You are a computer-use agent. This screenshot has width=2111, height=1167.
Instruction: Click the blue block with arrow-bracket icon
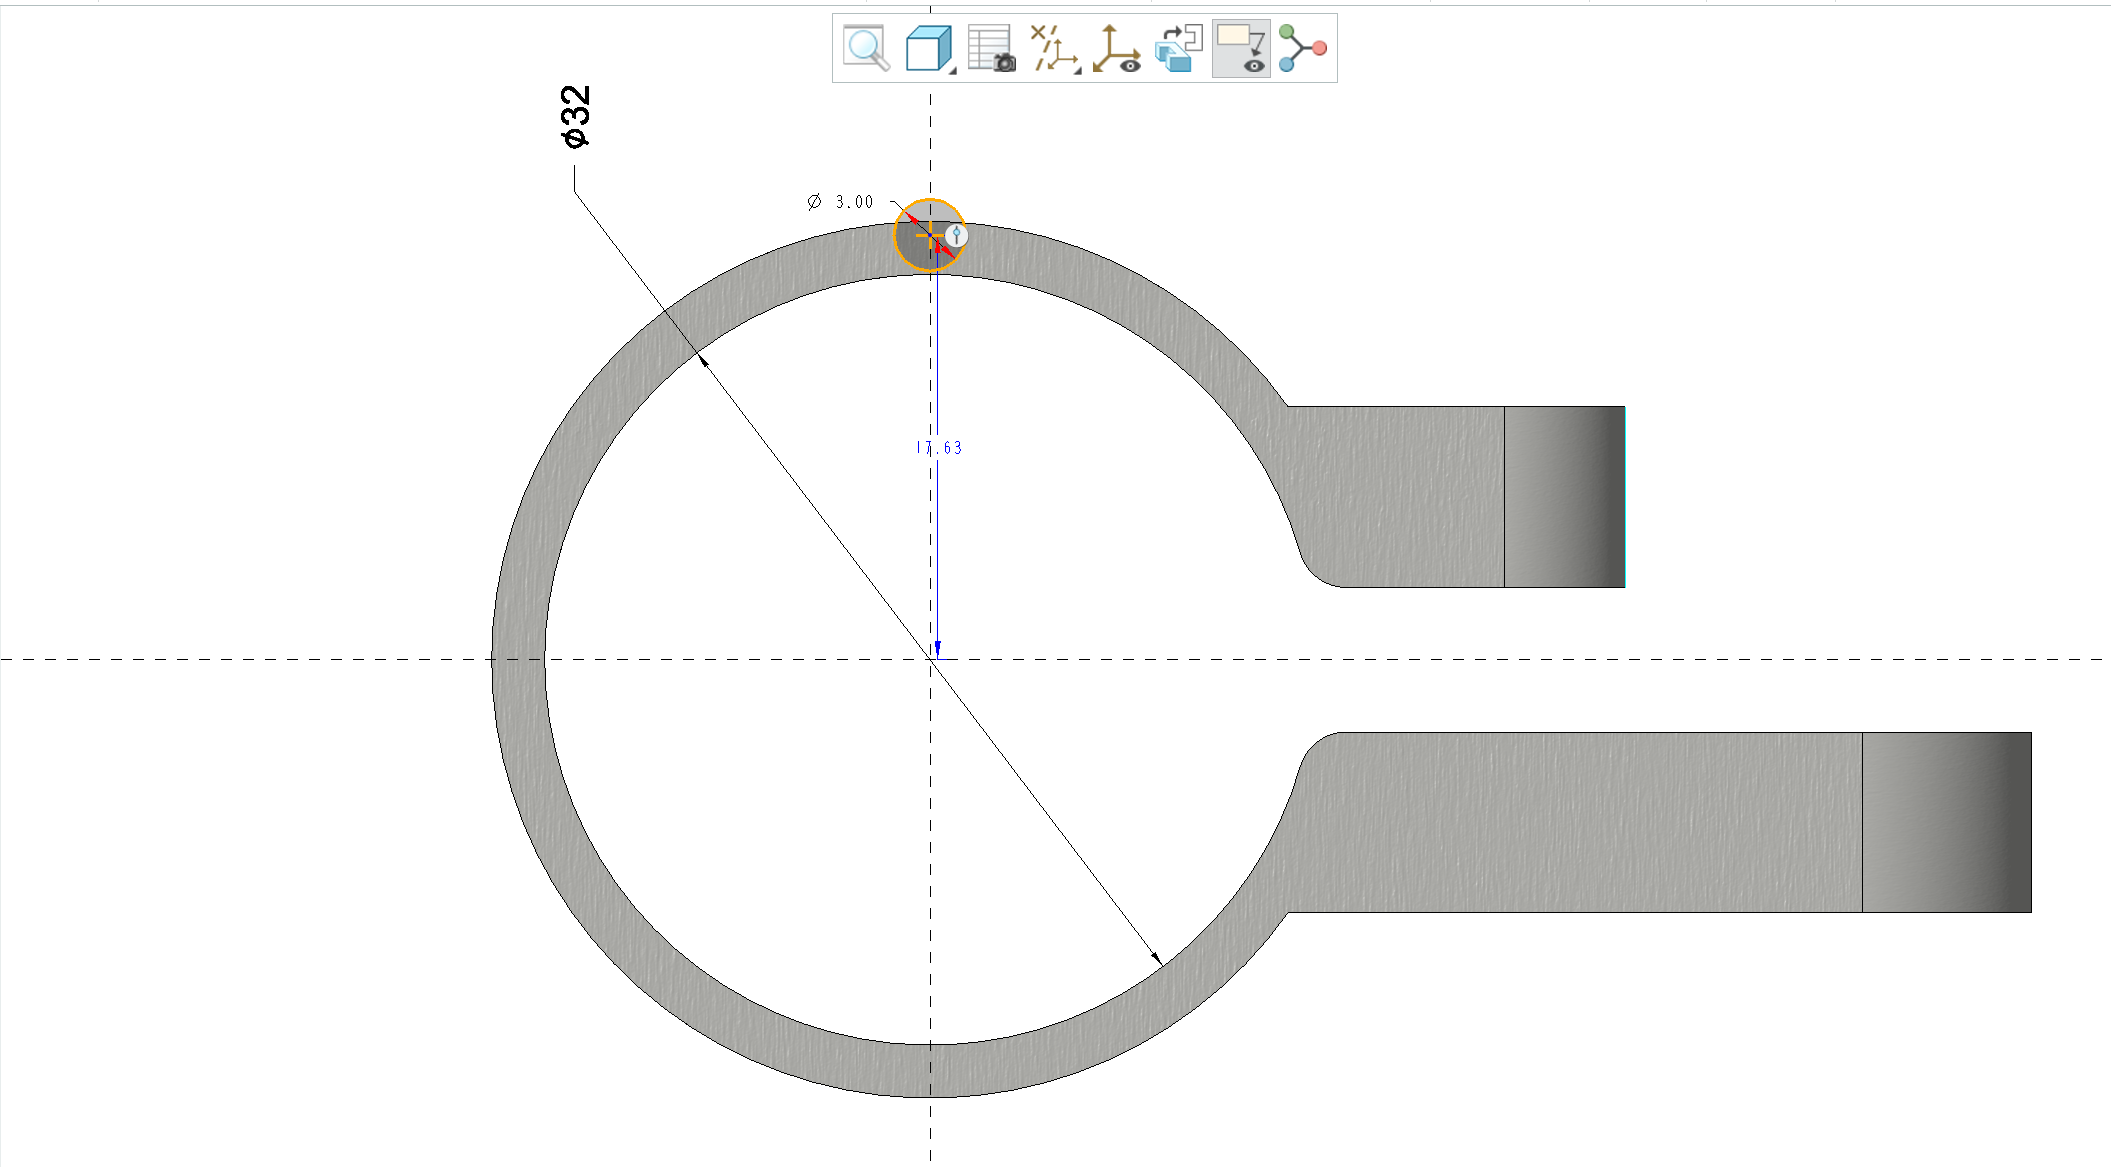(1178, 48)
